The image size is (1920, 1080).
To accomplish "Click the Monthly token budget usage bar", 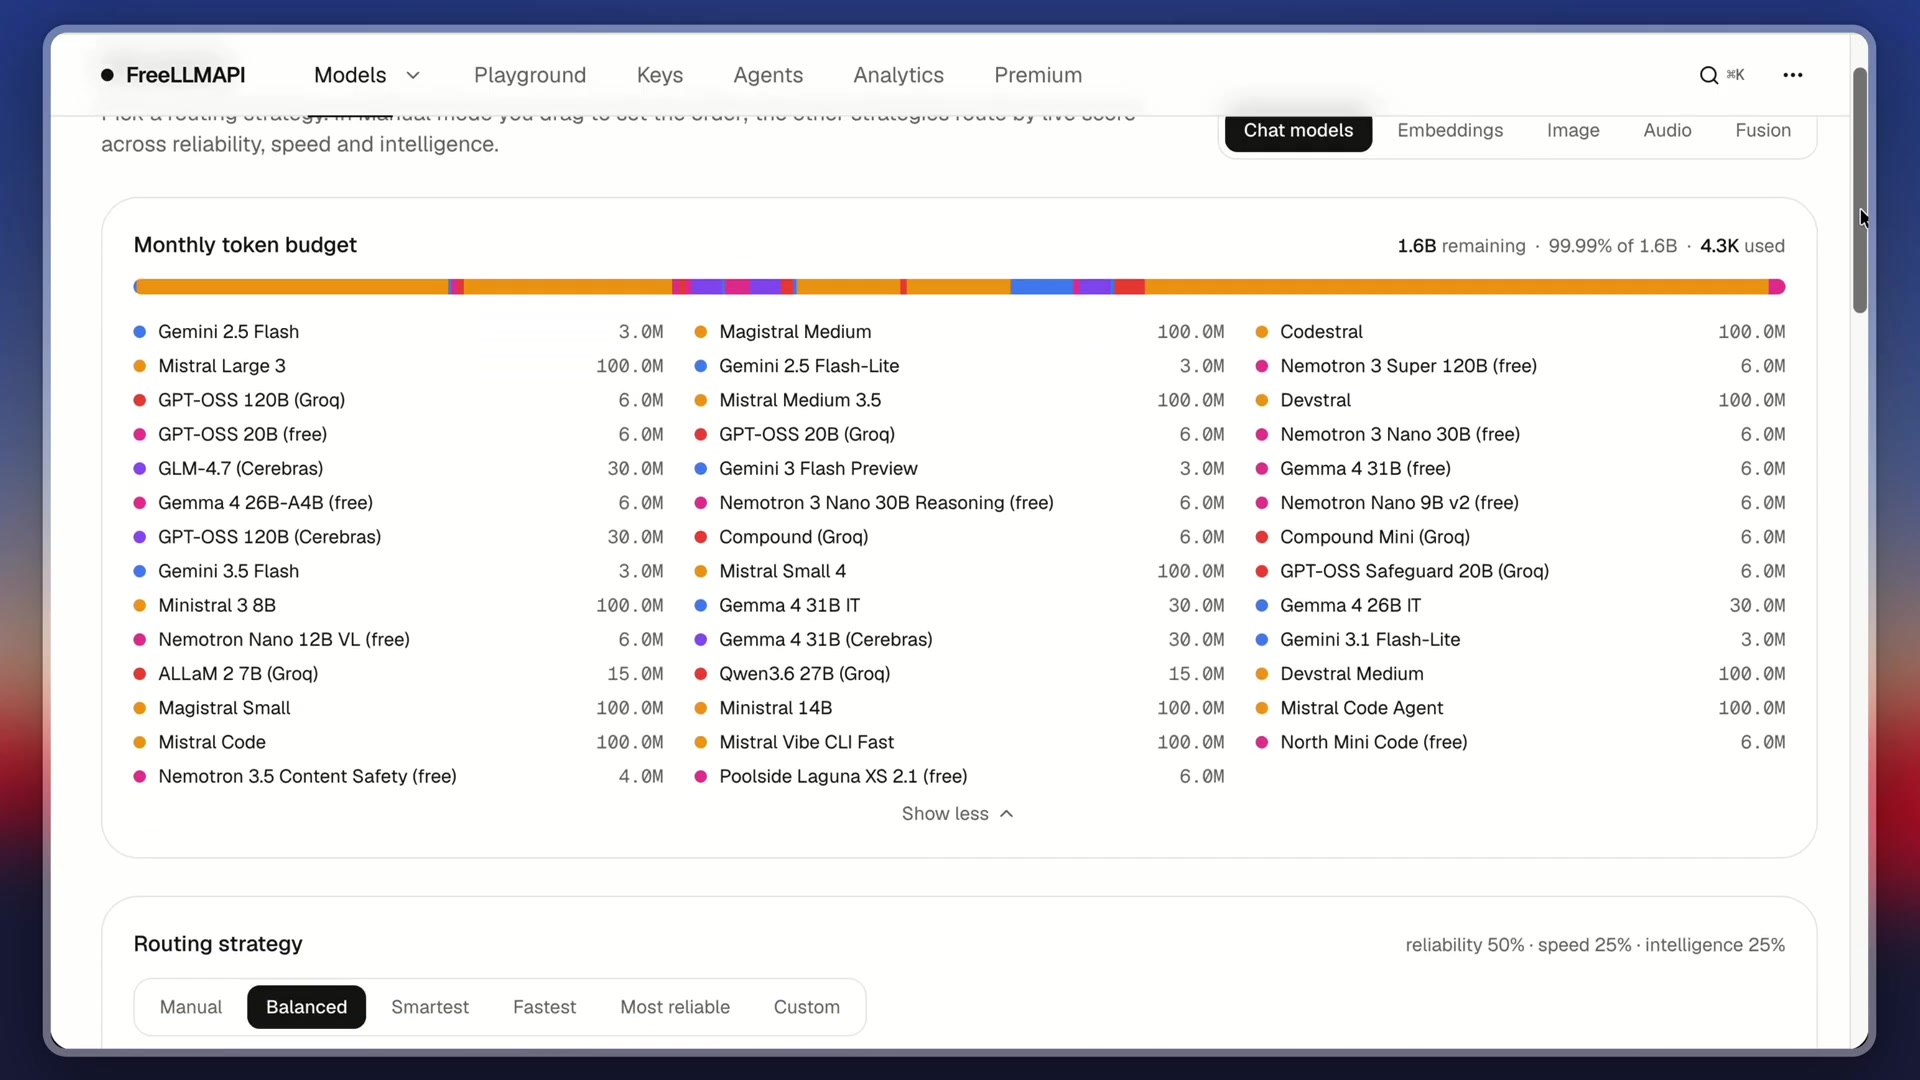I will coord(959,287).
